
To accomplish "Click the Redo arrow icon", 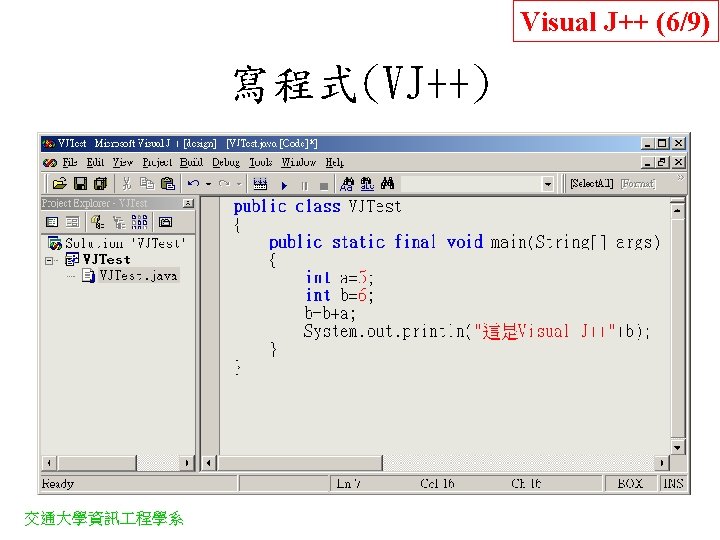I will 224,184.
